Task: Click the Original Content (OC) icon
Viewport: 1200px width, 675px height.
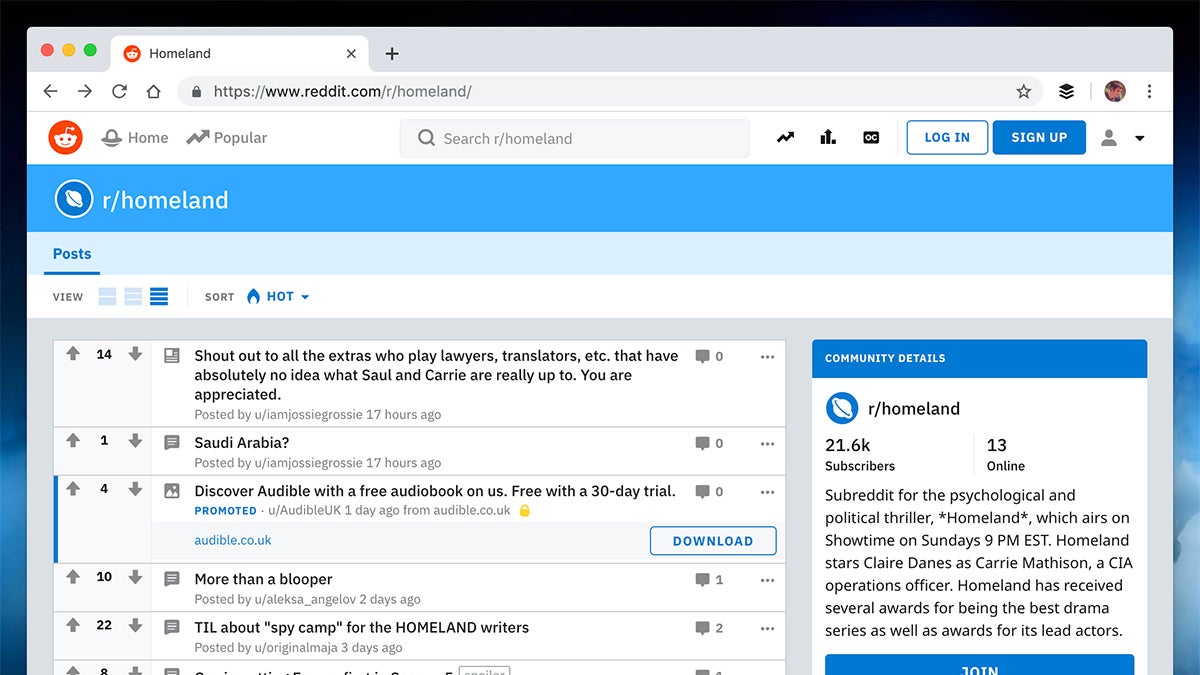Action: pyautogui.click(x=870, y=137)
